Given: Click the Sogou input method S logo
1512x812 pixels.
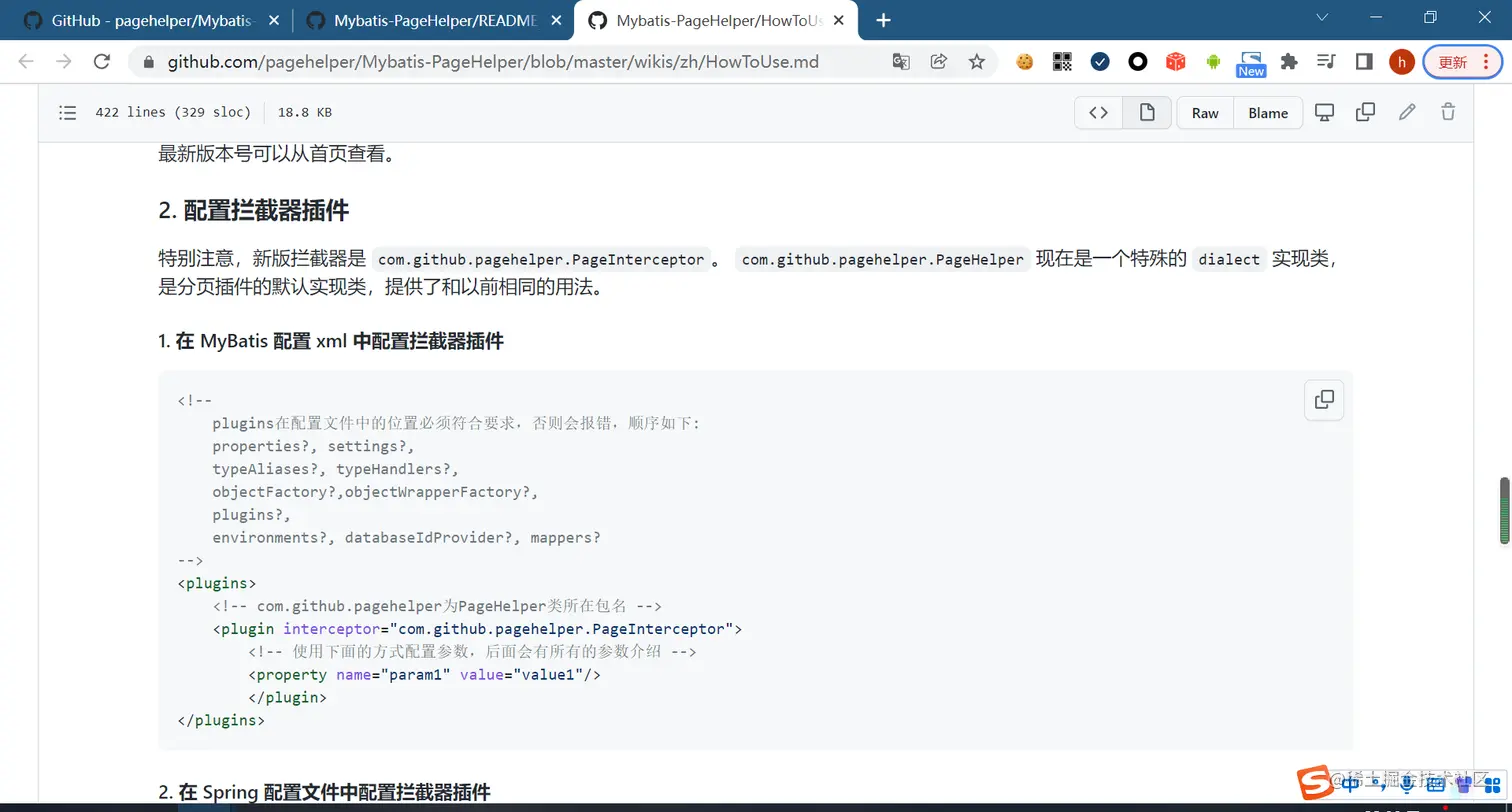Looking at the screenshot, I should [1314, 783].
